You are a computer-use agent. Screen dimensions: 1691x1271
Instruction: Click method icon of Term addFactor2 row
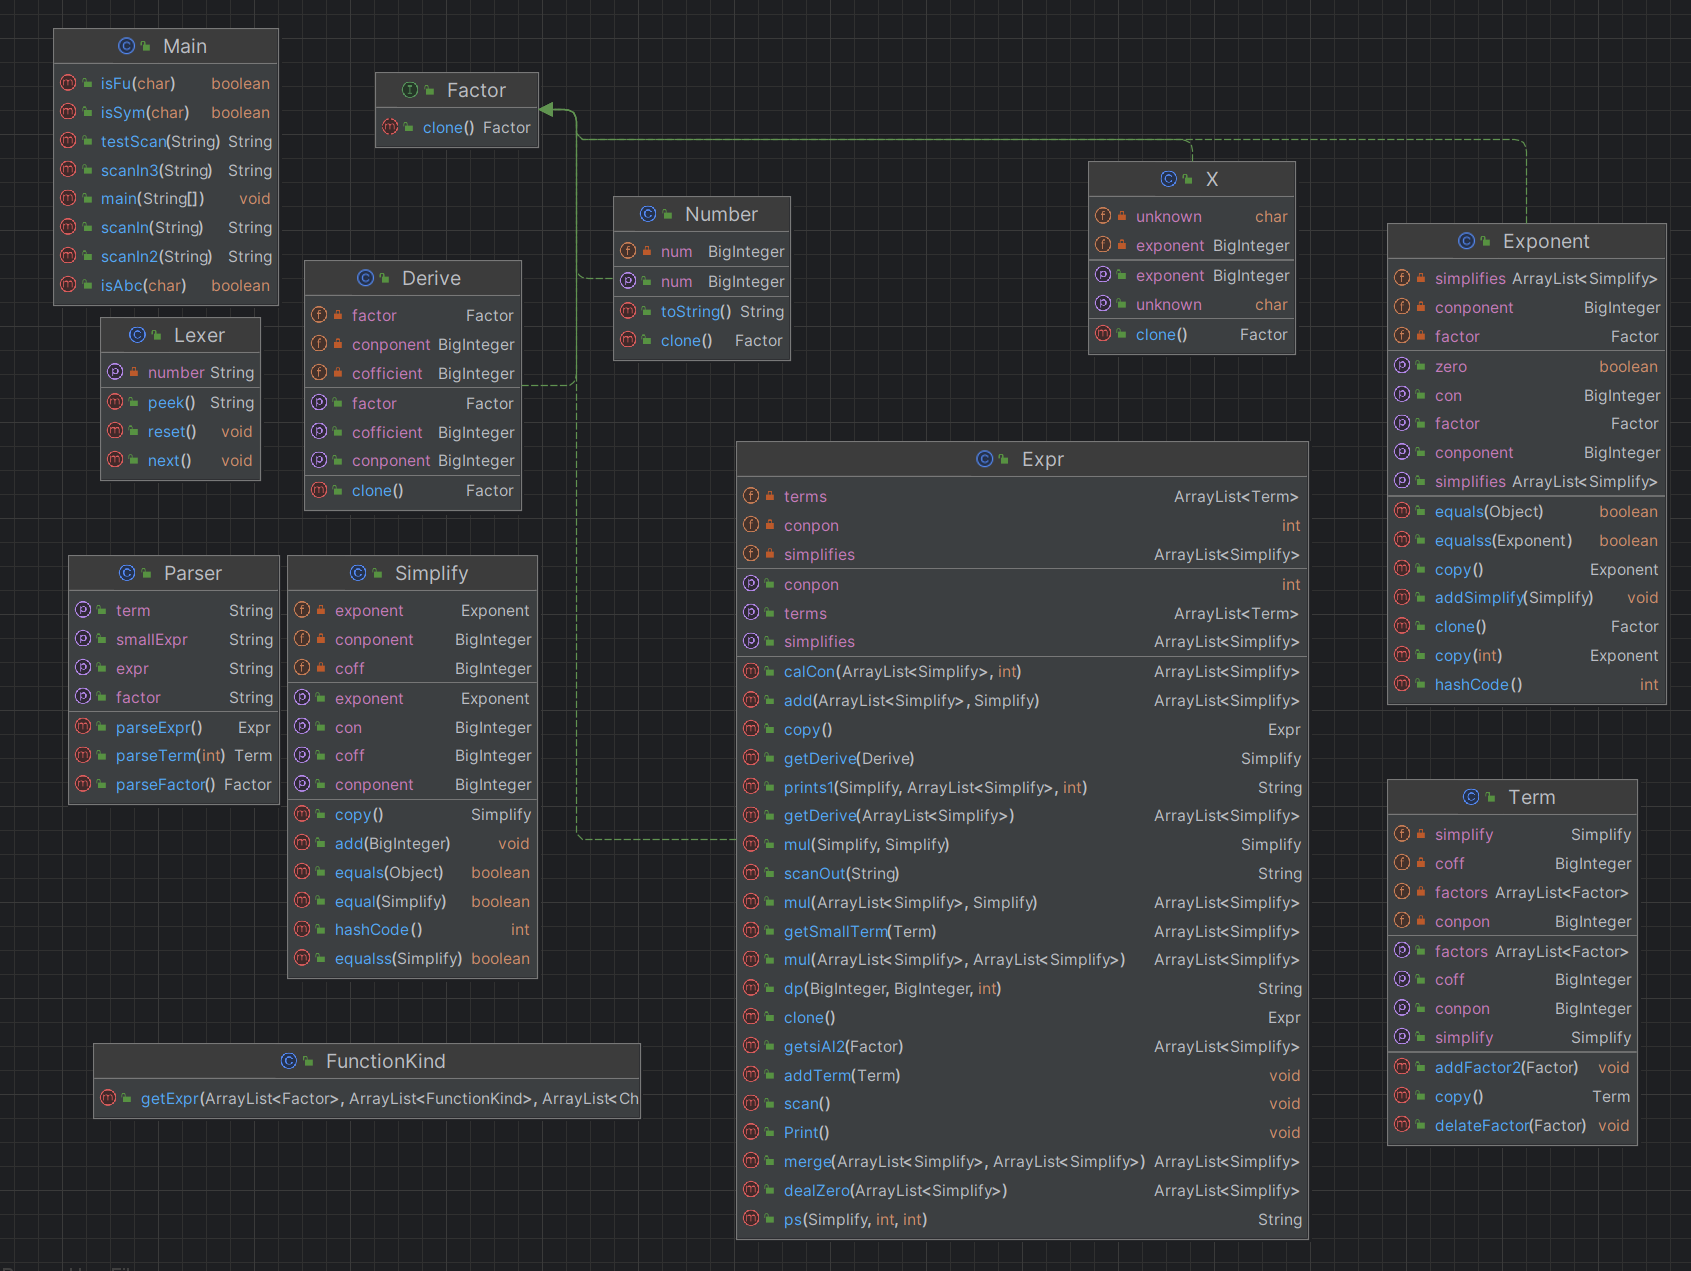pos(1402,1067)
